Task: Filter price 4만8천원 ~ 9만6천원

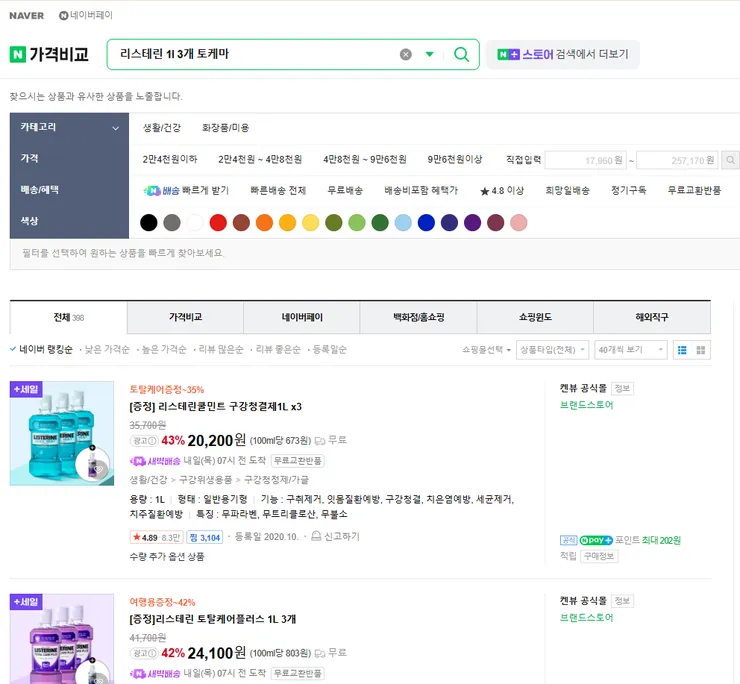Action: click(365, 160)
